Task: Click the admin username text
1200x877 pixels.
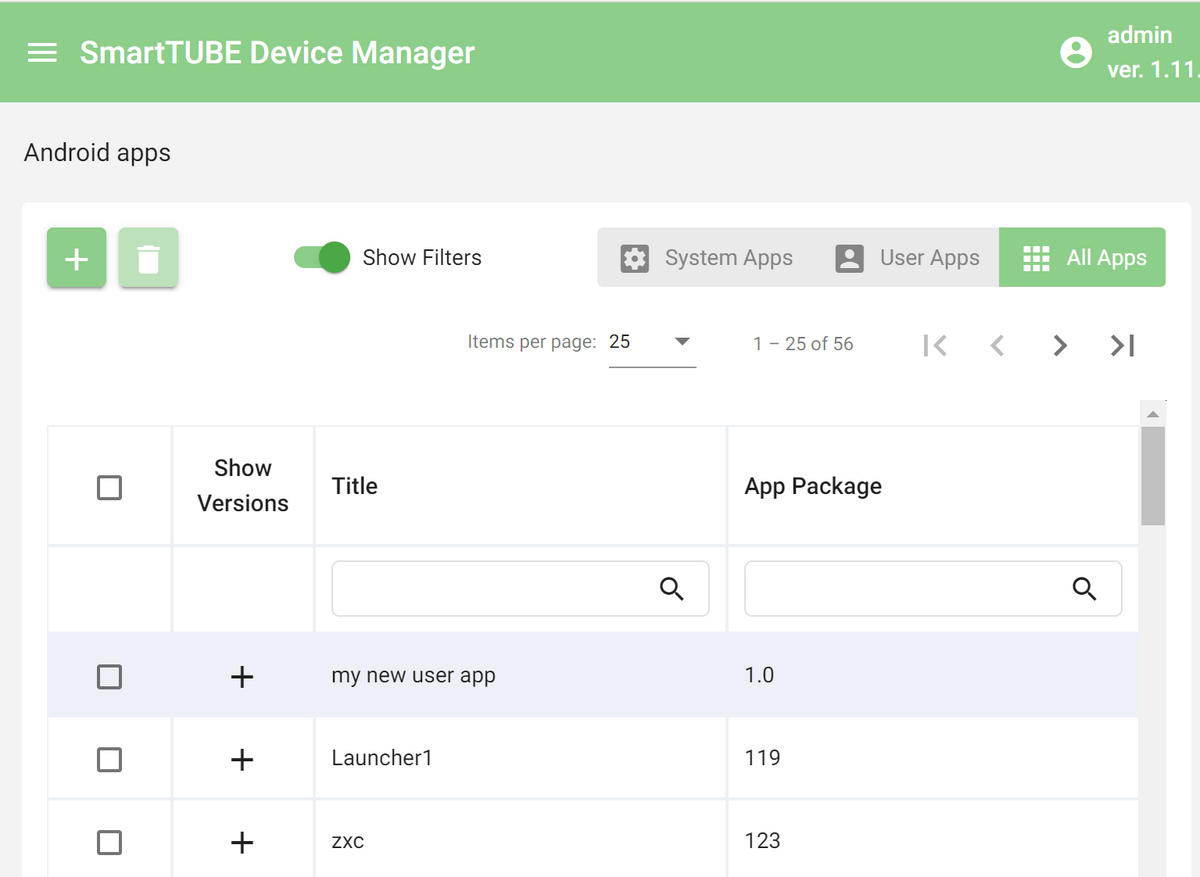Action: point(1140,35)
